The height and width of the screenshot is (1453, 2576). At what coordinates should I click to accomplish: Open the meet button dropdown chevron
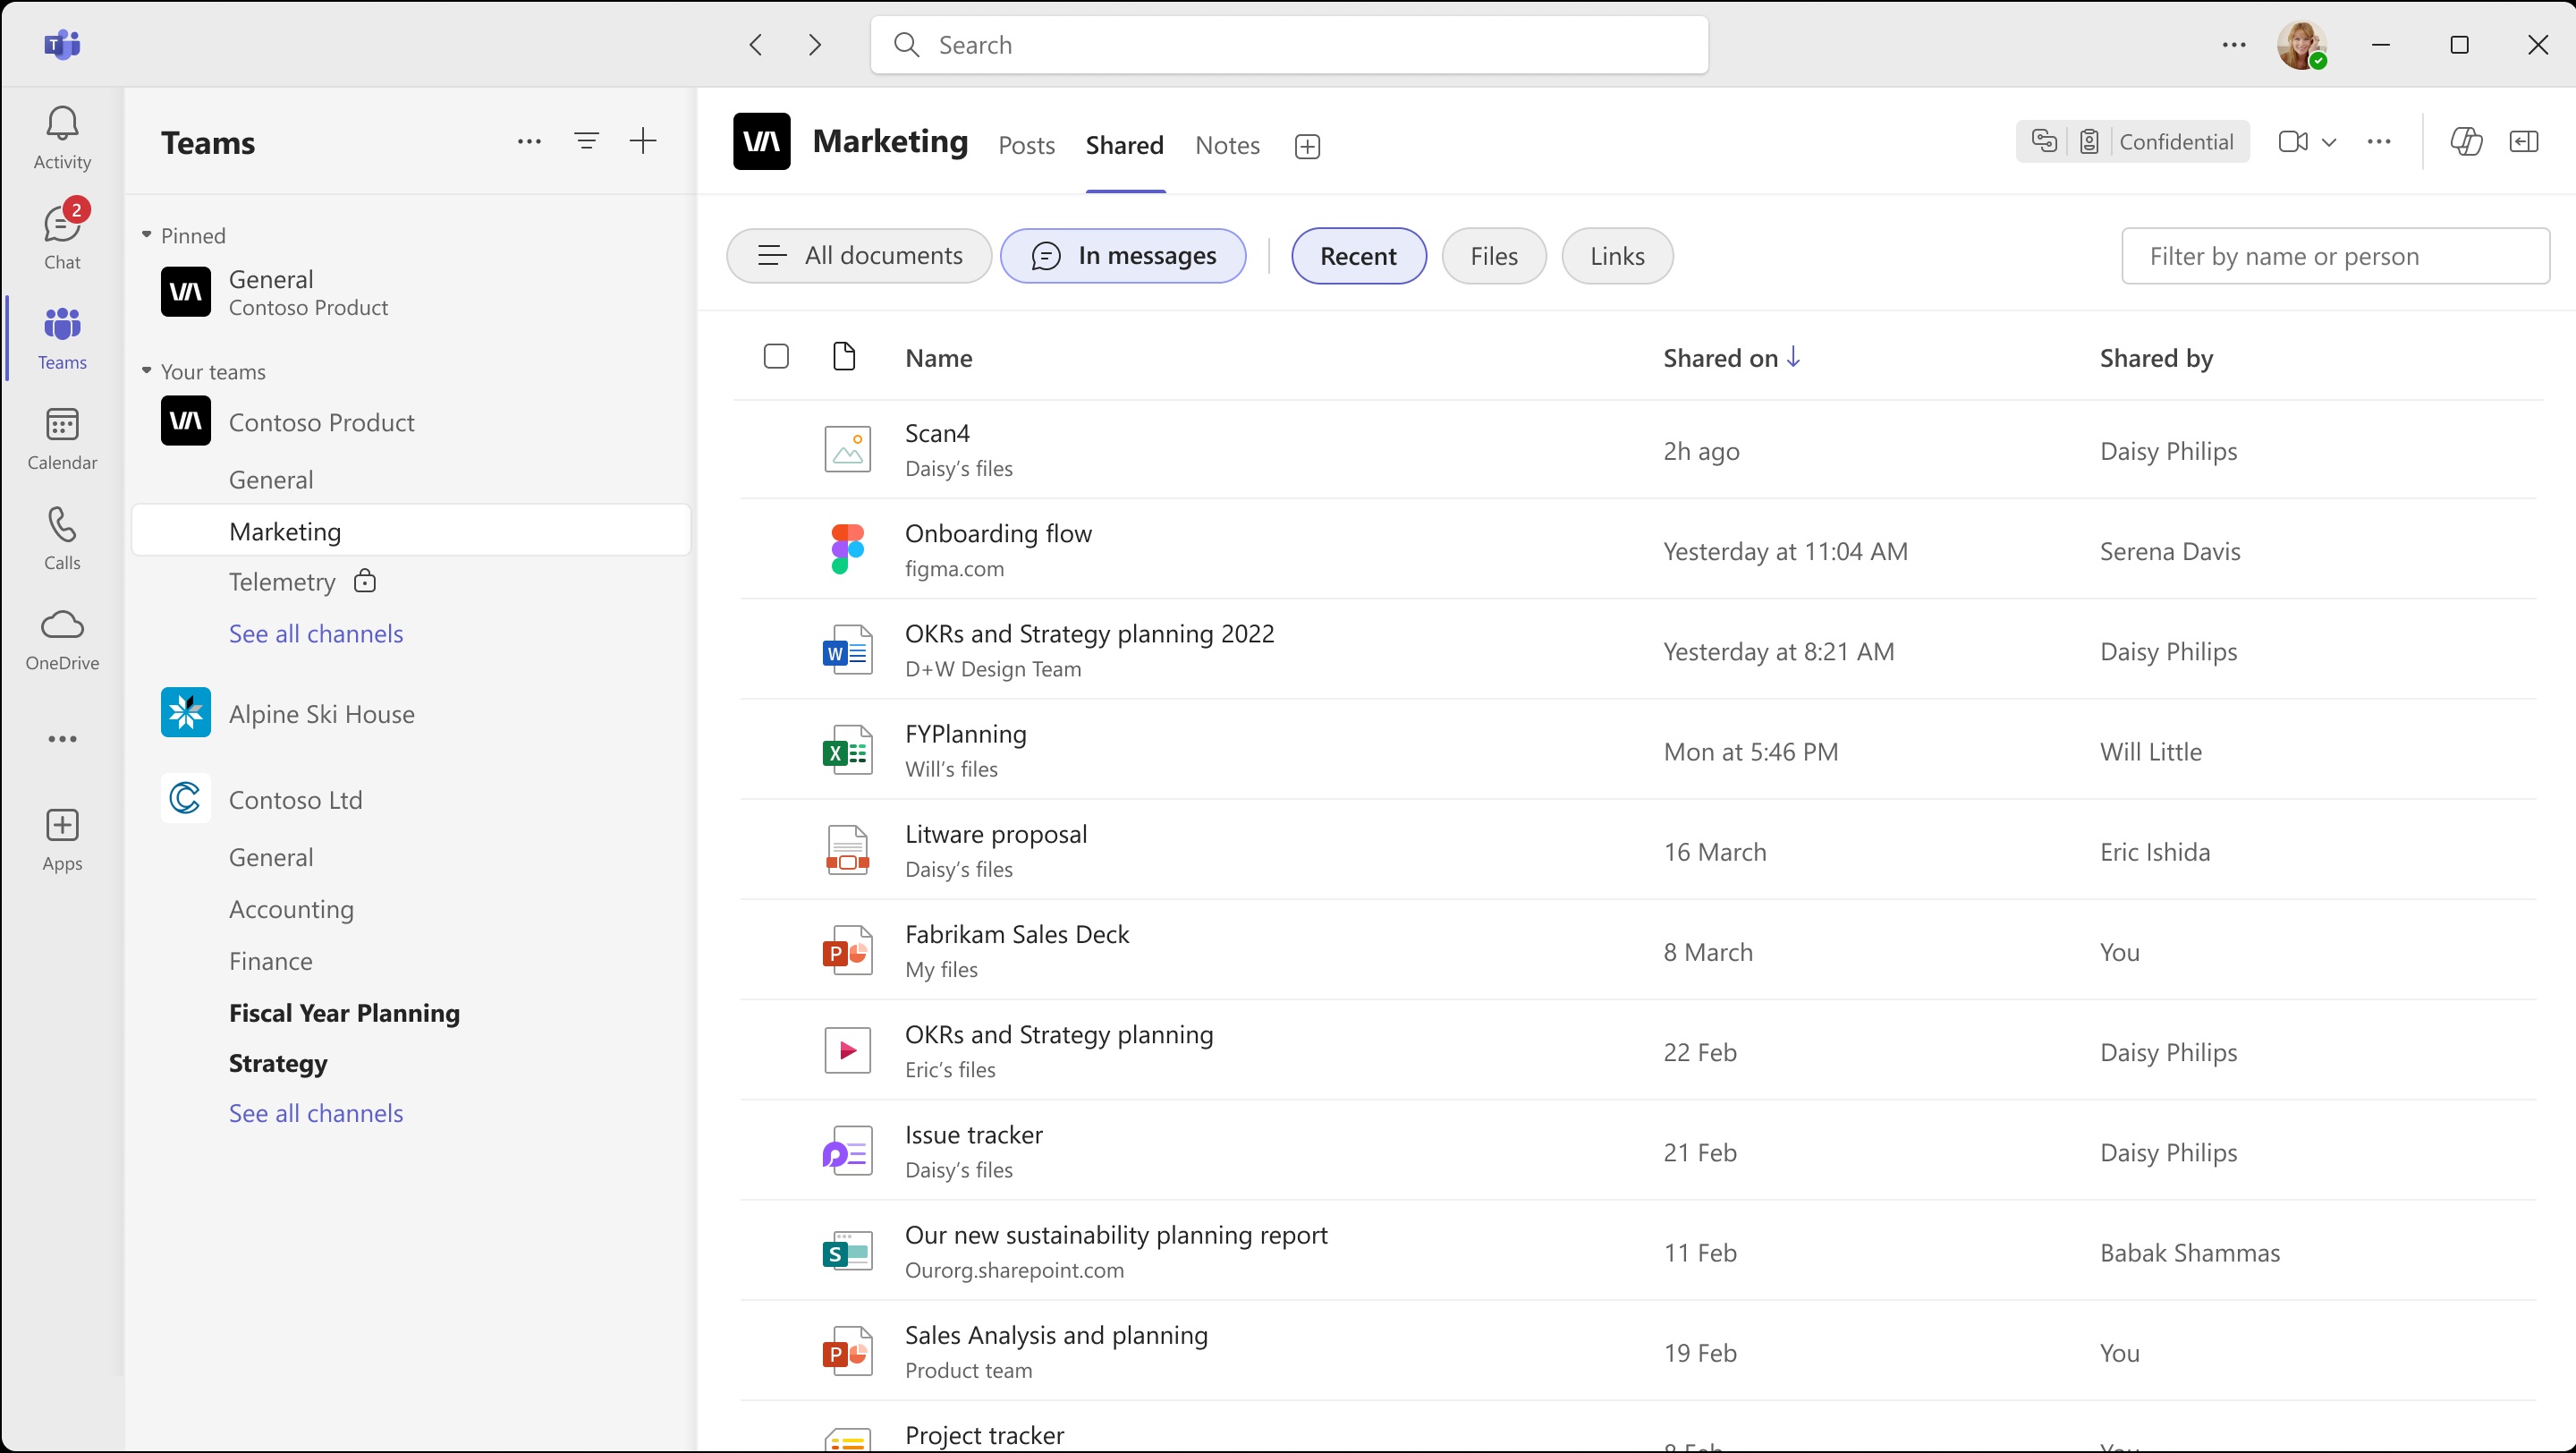coord(2332,141)
